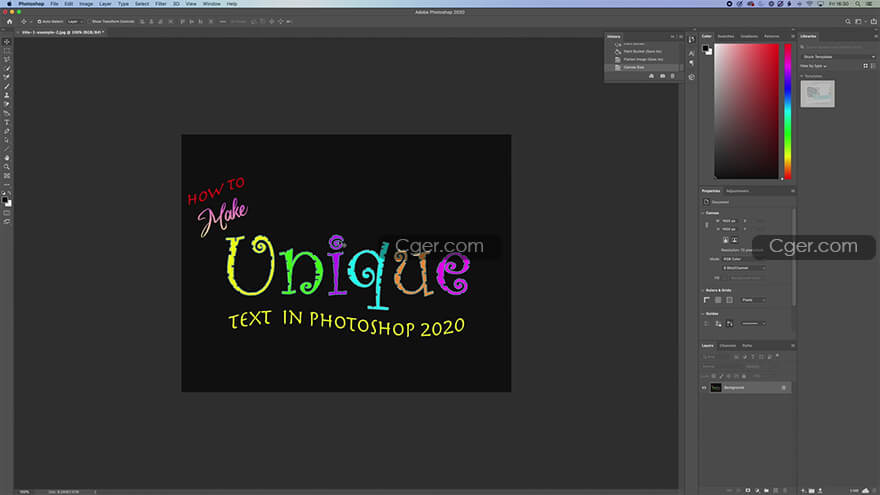
Task: Collapse Rulers & Grids section
Action: [x=703, y=291]
